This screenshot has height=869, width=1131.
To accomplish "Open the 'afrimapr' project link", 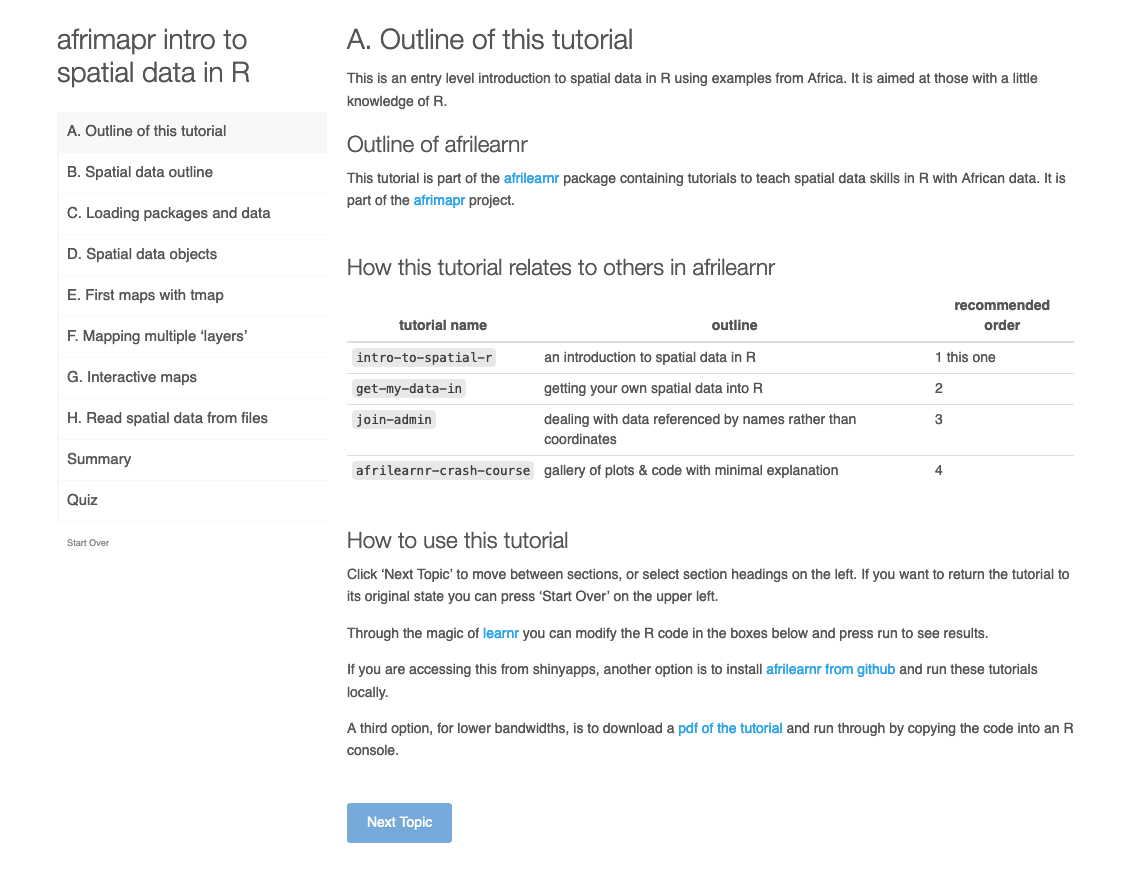I will [x=439, y=200].
